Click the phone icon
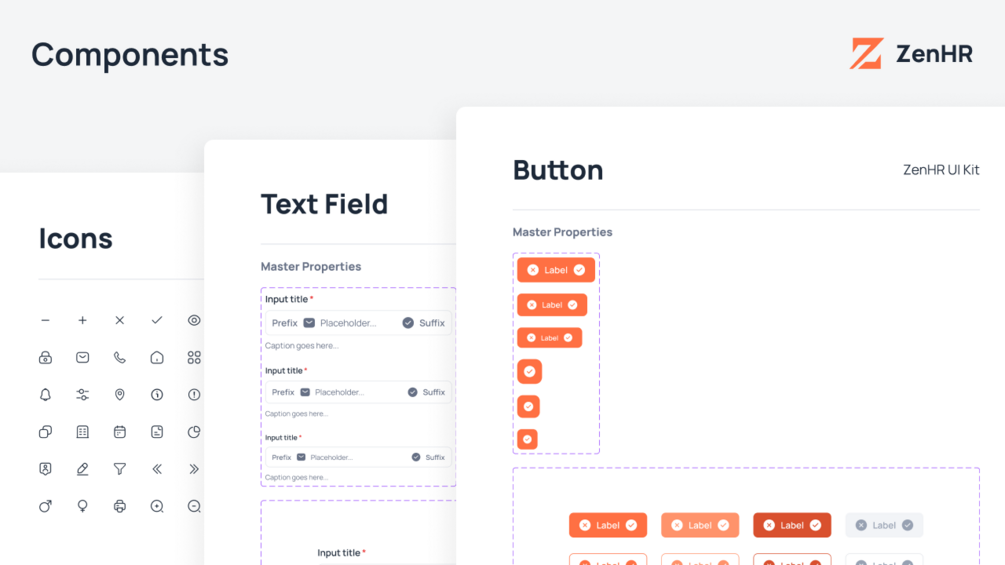The width and height of the screenshot is (1005, 565). coord(120,357)
